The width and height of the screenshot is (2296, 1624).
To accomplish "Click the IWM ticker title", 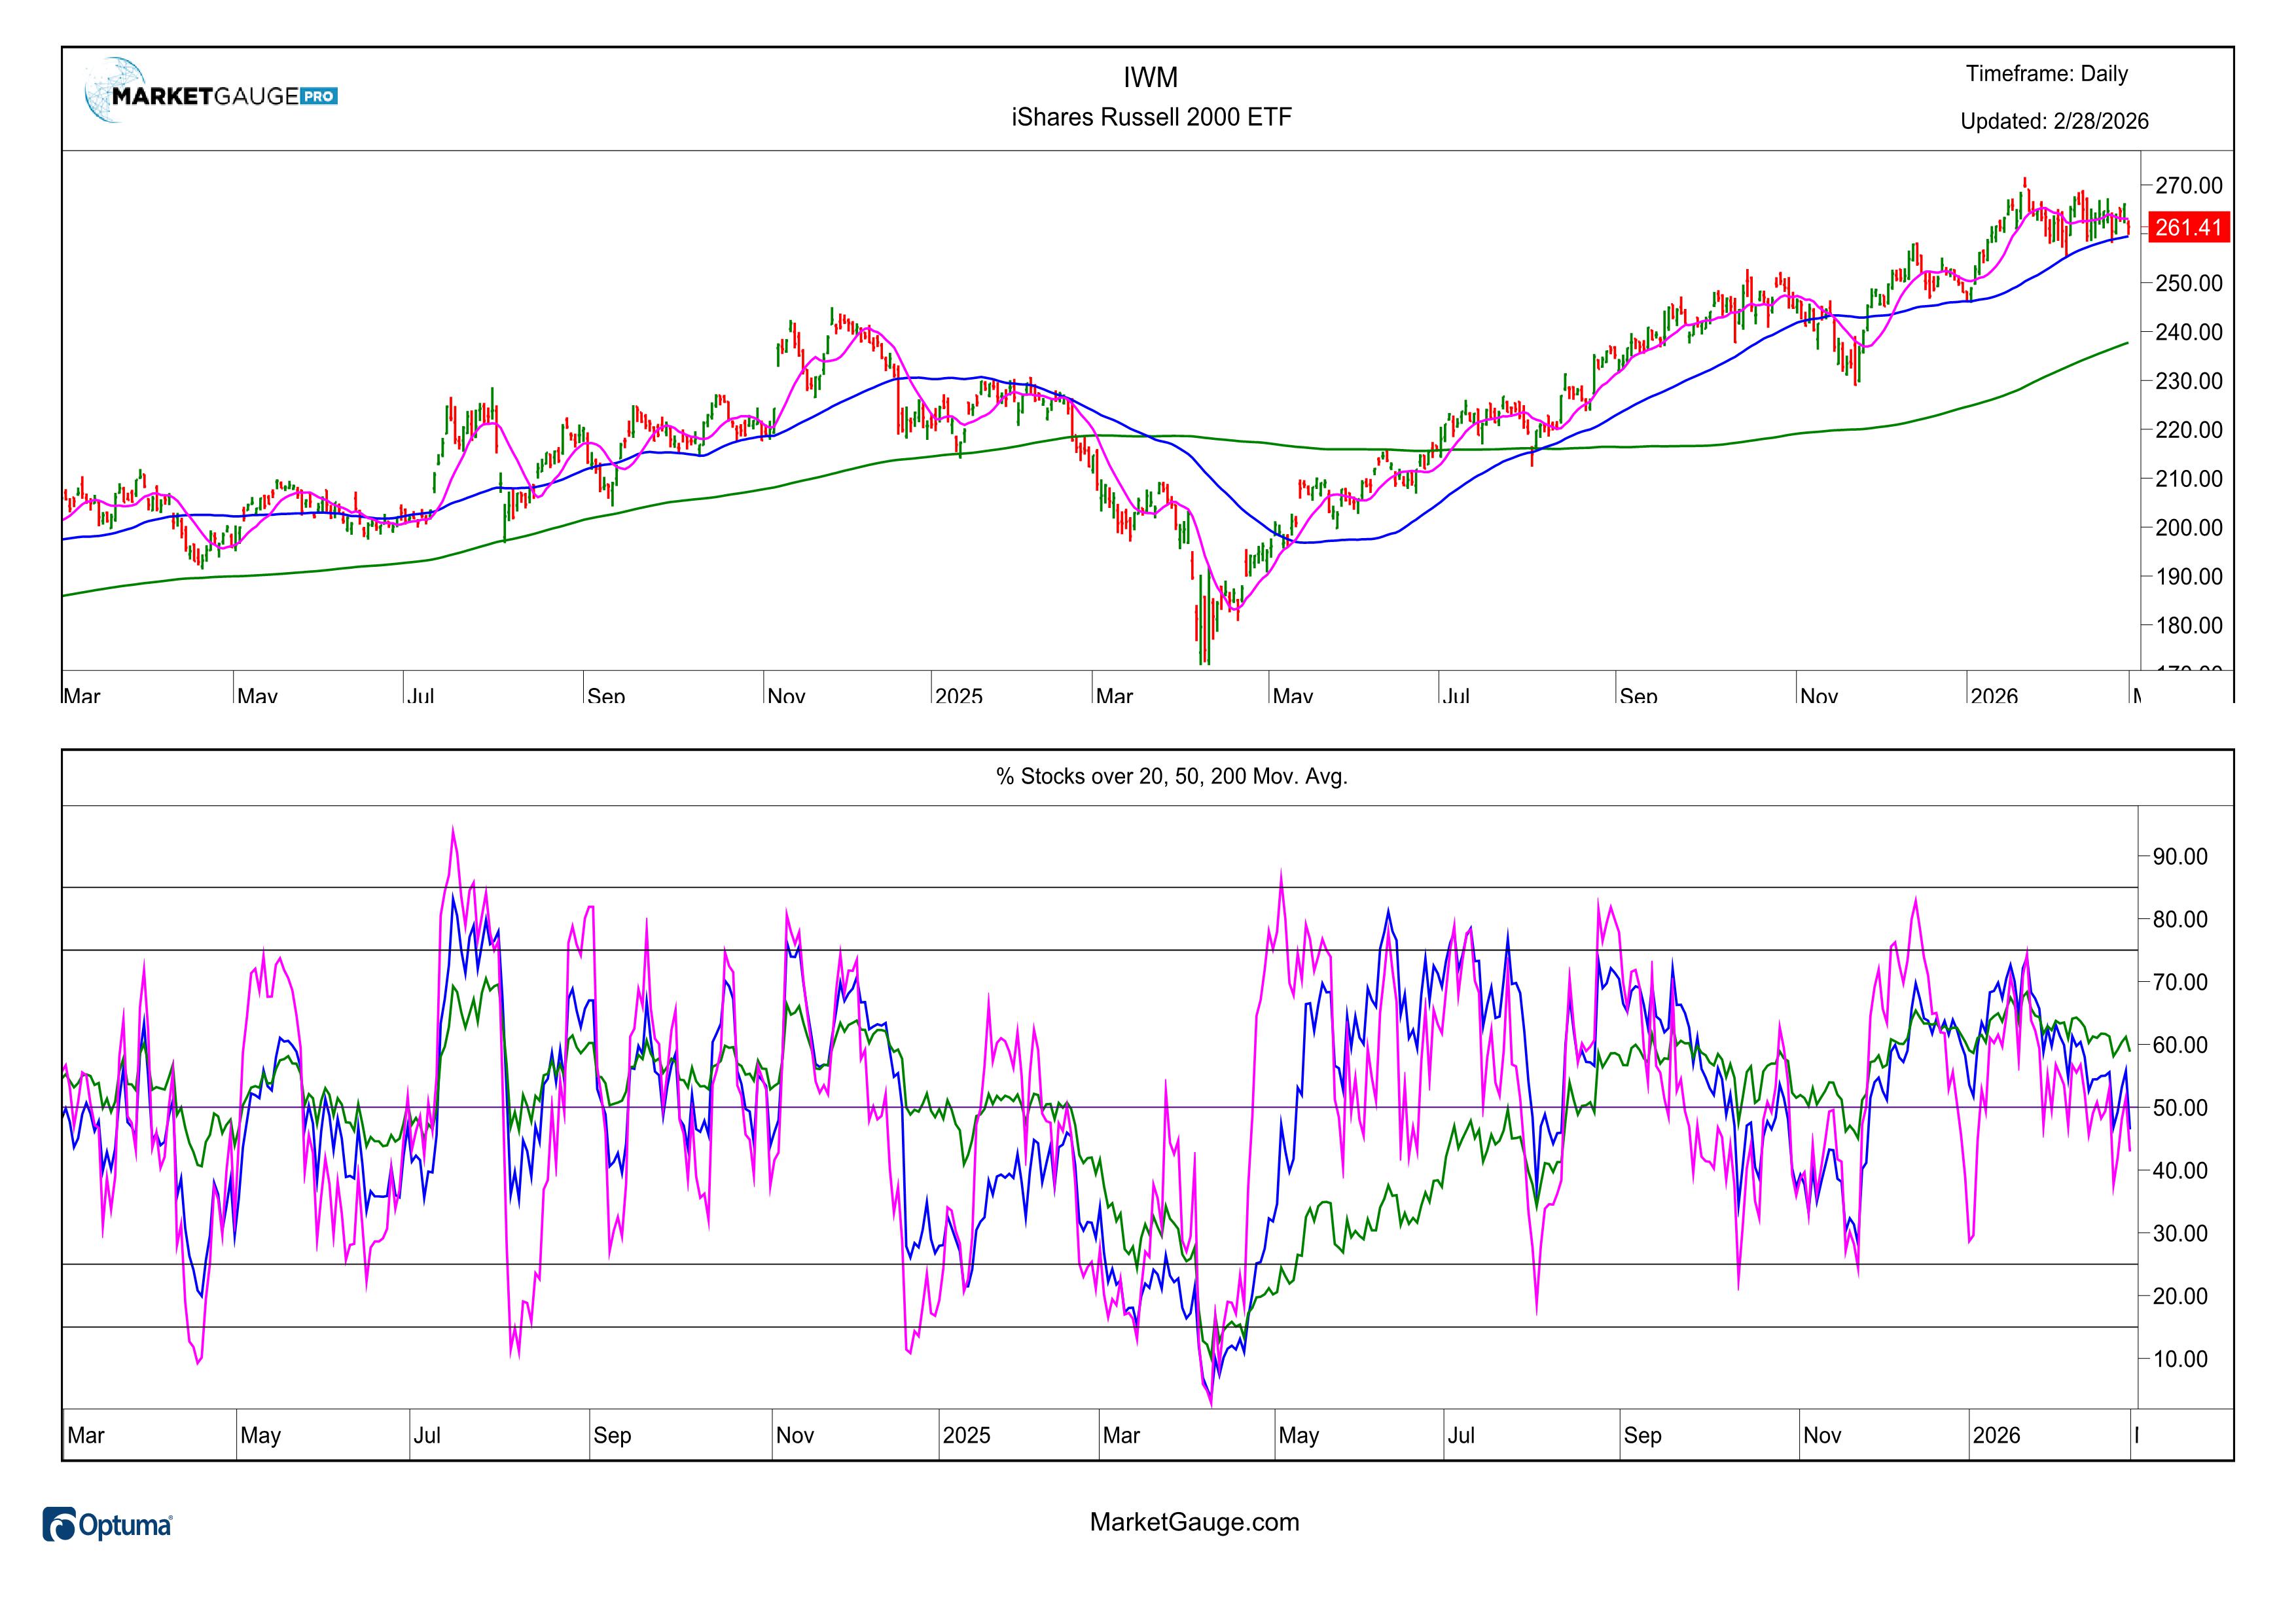I will tap(1150, 77).
